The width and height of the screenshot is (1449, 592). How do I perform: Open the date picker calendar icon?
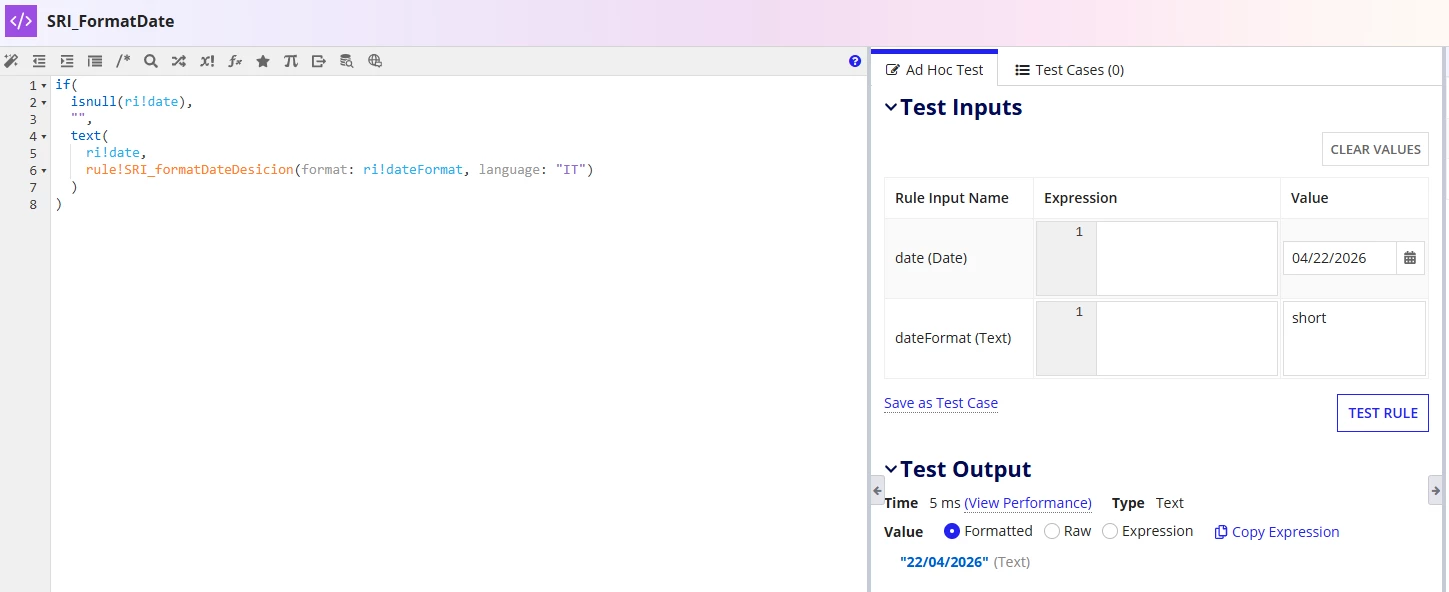1410,258
